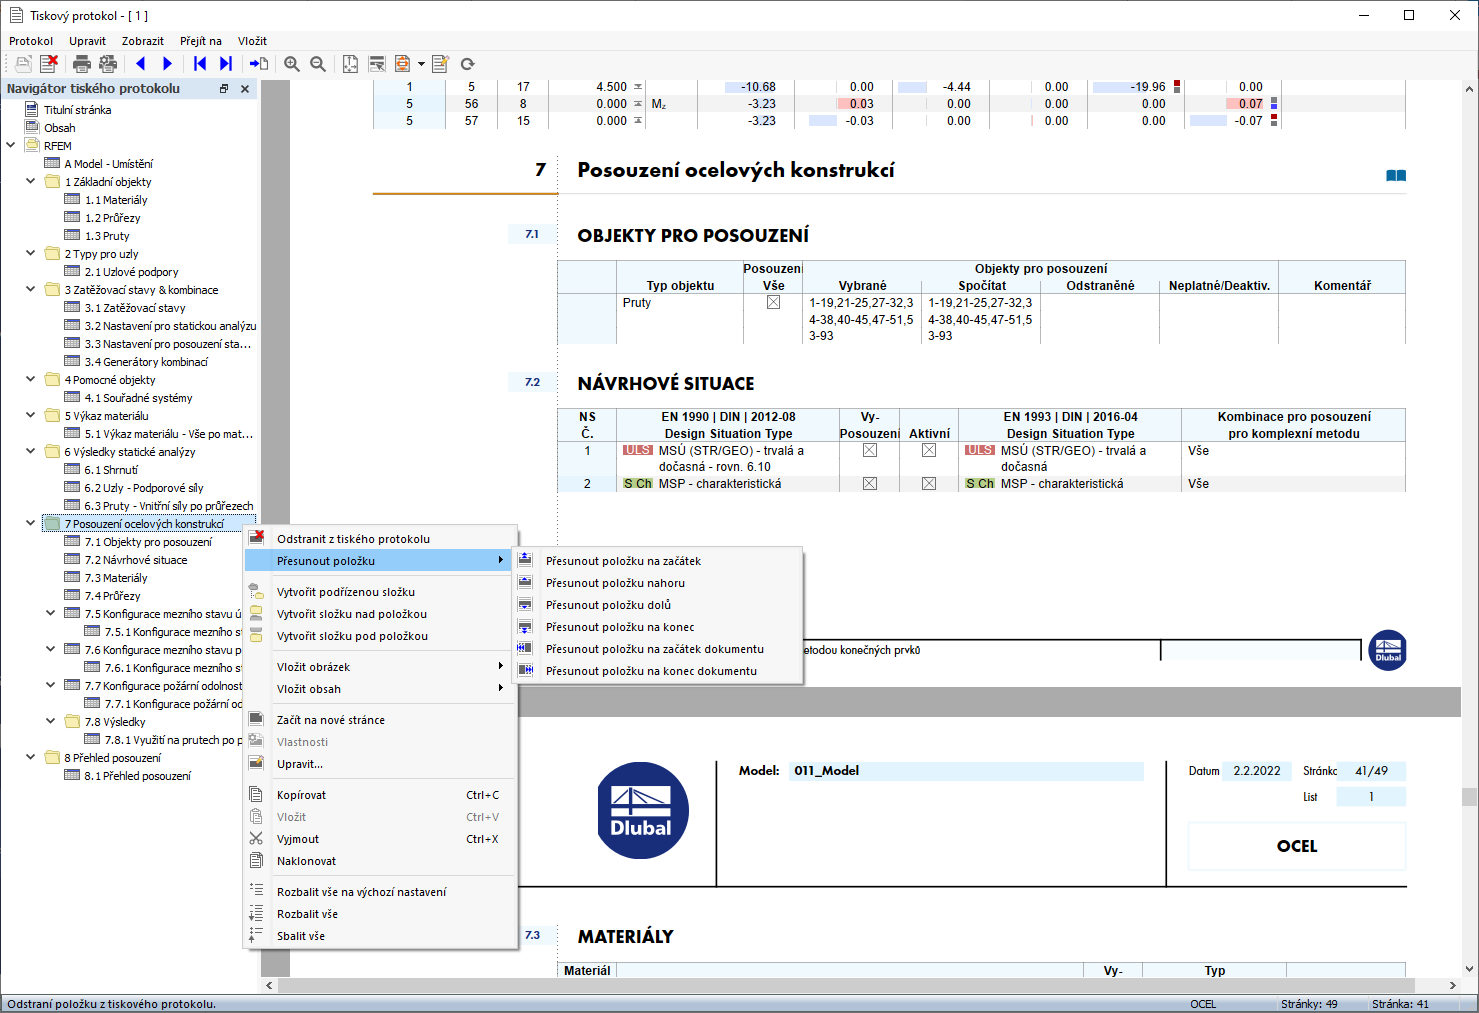Toggle the Vše checkbox in Pruty row
Image resolution: width=1479 pixels, height=1013 pixels.
point(773,303)
